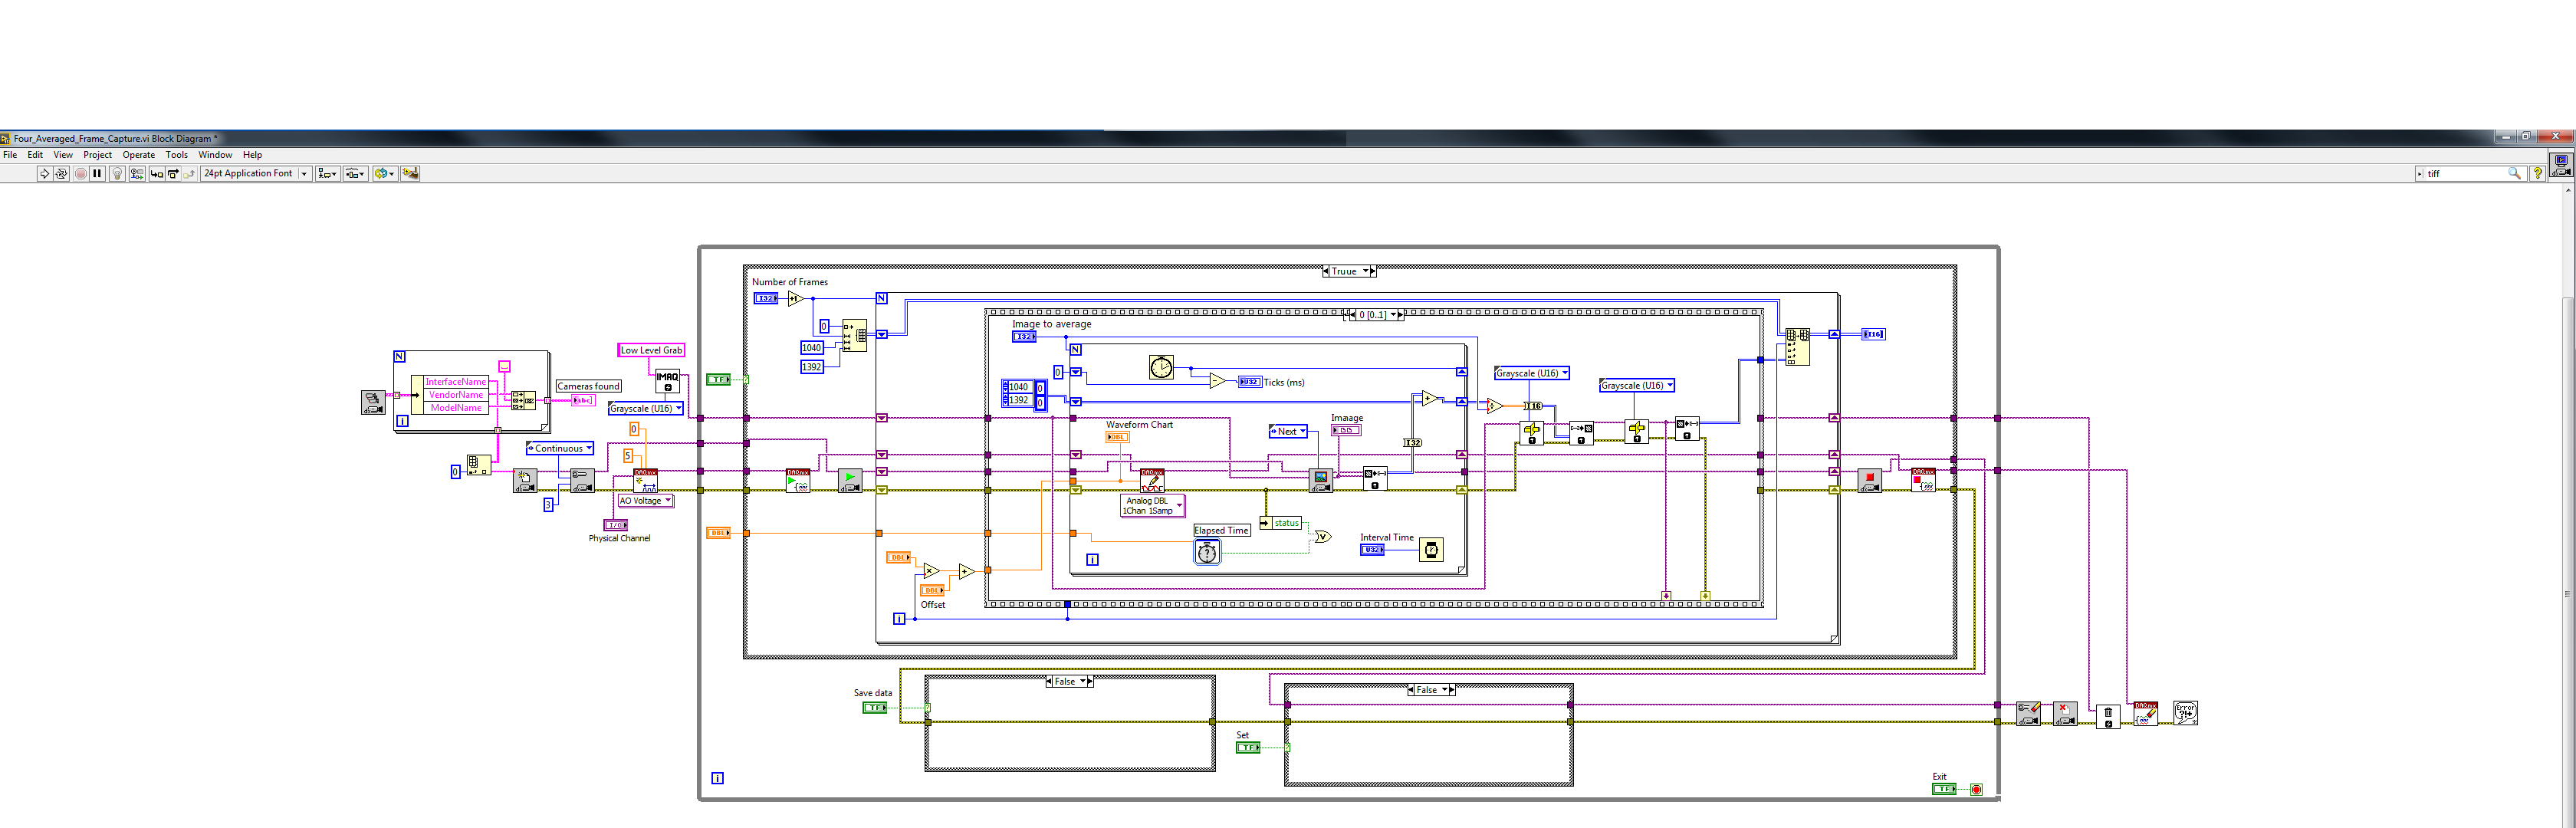
Task: Open the Continuous enum dropdown
Action: click(560, 448)
